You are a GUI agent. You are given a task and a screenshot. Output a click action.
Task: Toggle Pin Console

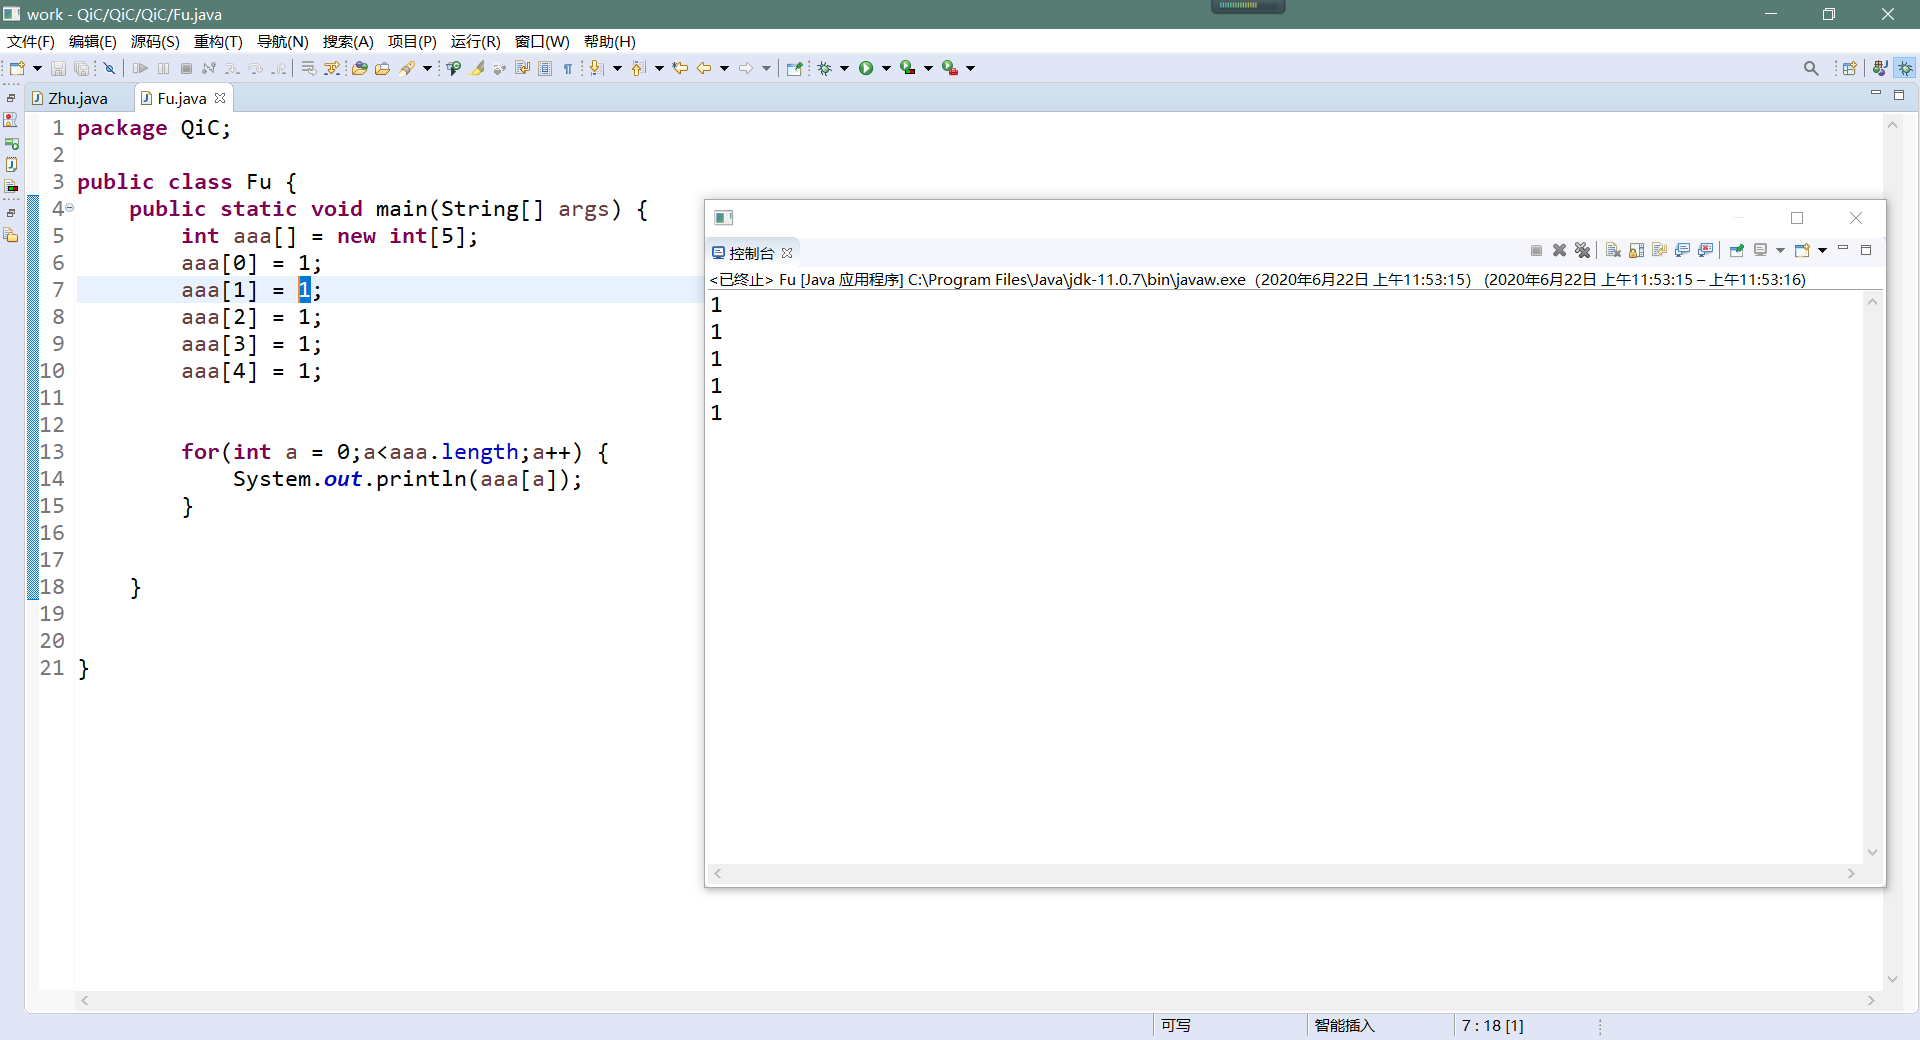pos(1737,250)
